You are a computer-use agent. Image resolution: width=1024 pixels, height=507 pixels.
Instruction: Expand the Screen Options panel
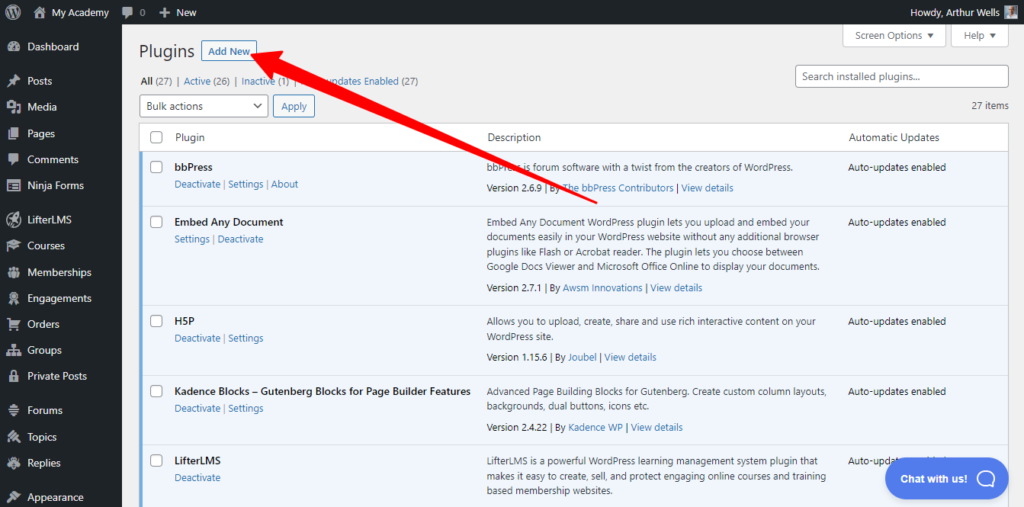[x=894, y=36]
